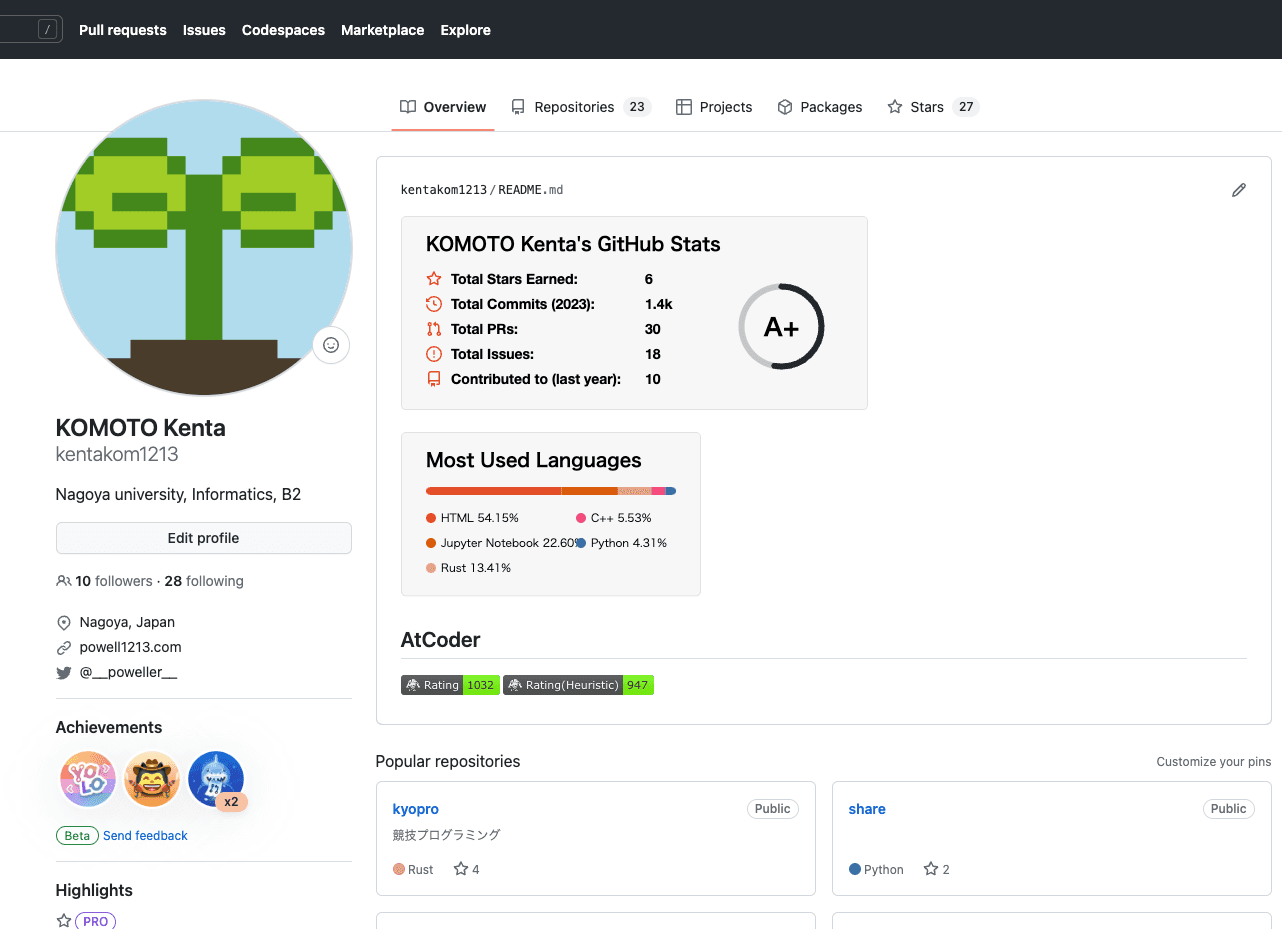The width and height of the screenshot is (1282, 929).
Task: Click the Send feedback link
Action: [145, 835]
